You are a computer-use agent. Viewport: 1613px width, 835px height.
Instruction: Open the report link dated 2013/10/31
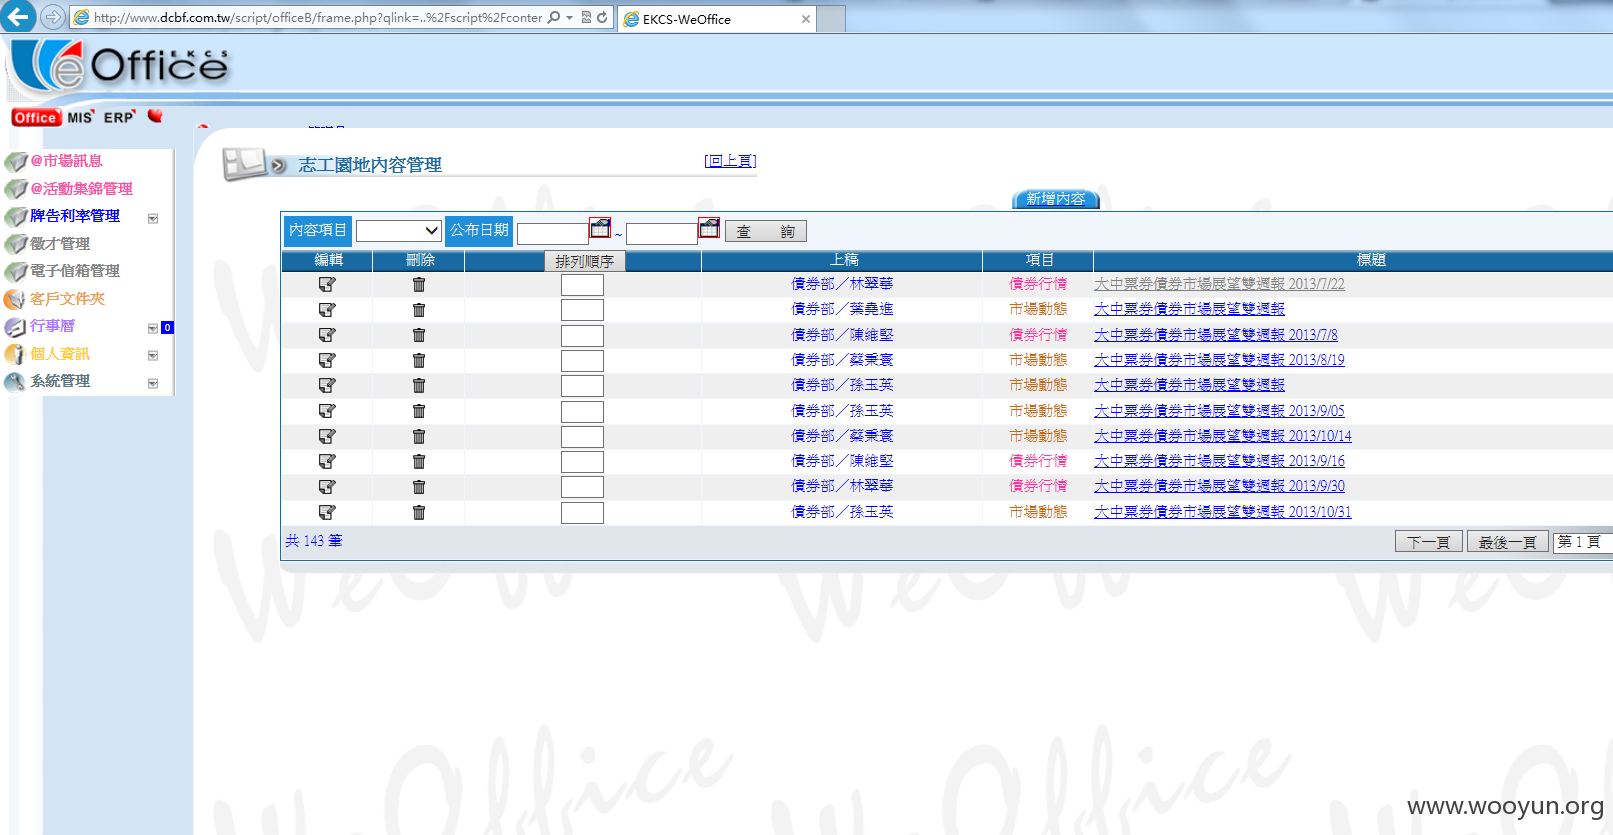[x=1223, y=512]
